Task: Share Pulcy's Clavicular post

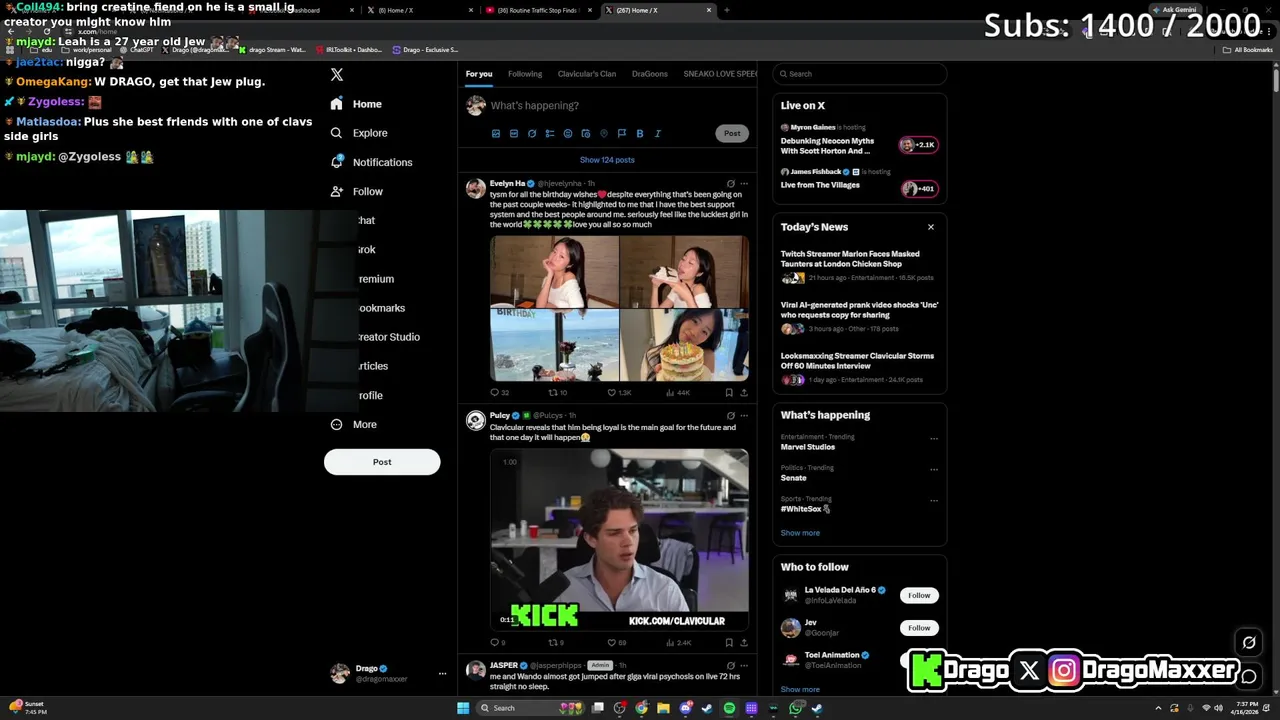Action: pos(743,643)
